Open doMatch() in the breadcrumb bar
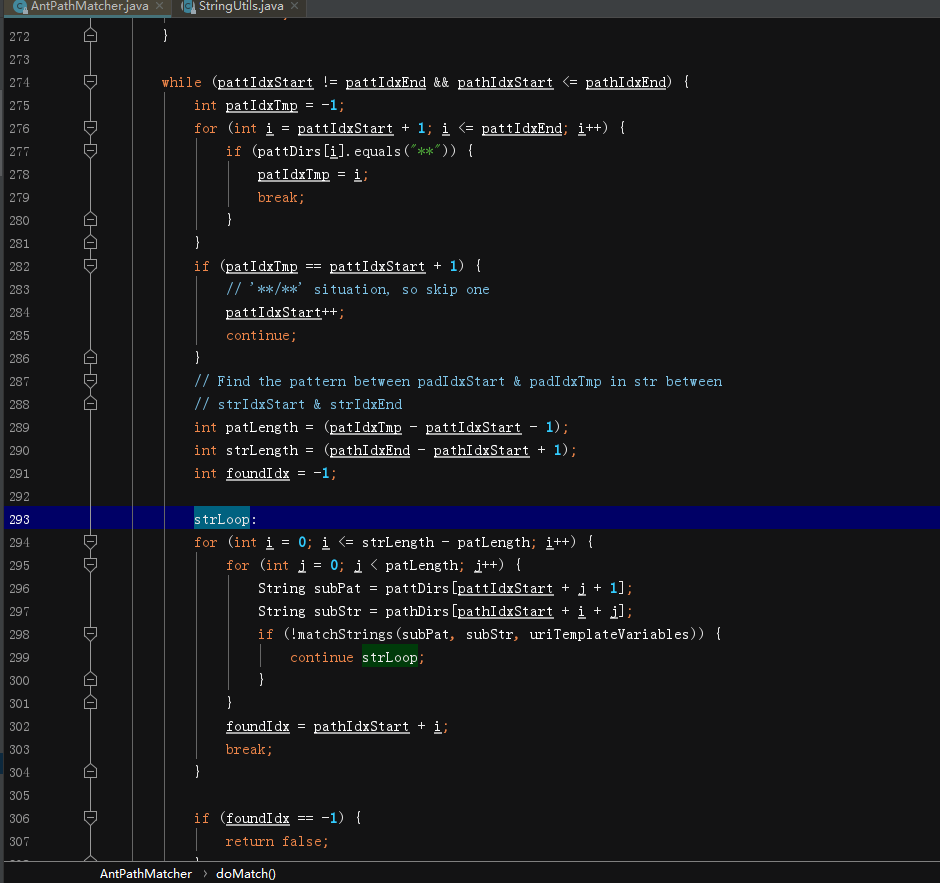This screenshot has width=940, height=883. click(x=246, y=874)
